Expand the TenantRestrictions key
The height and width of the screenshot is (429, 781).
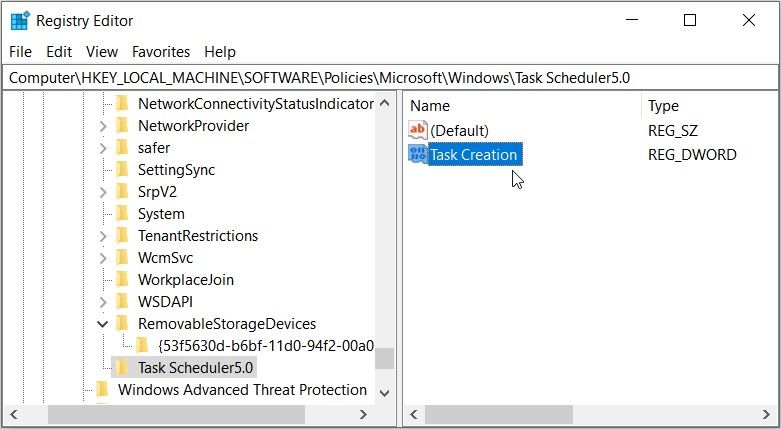pyautogui.click(x=103, y=236)
